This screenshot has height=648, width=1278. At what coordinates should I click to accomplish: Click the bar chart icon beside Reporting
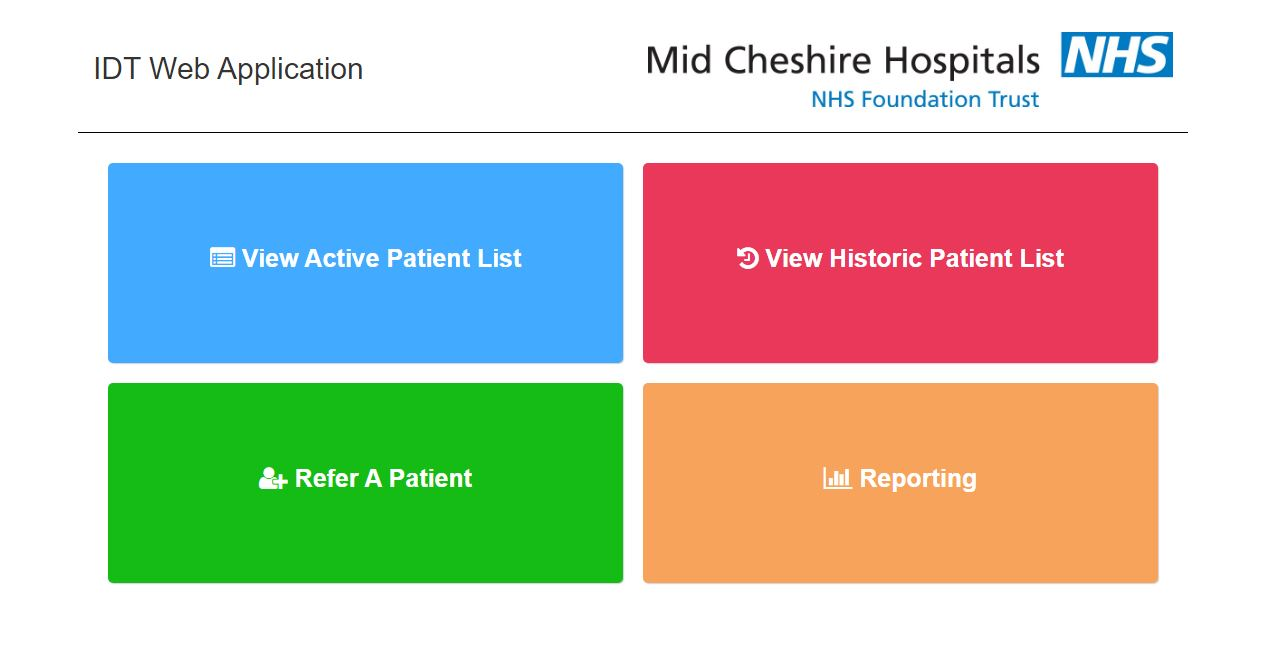(837, 479)
